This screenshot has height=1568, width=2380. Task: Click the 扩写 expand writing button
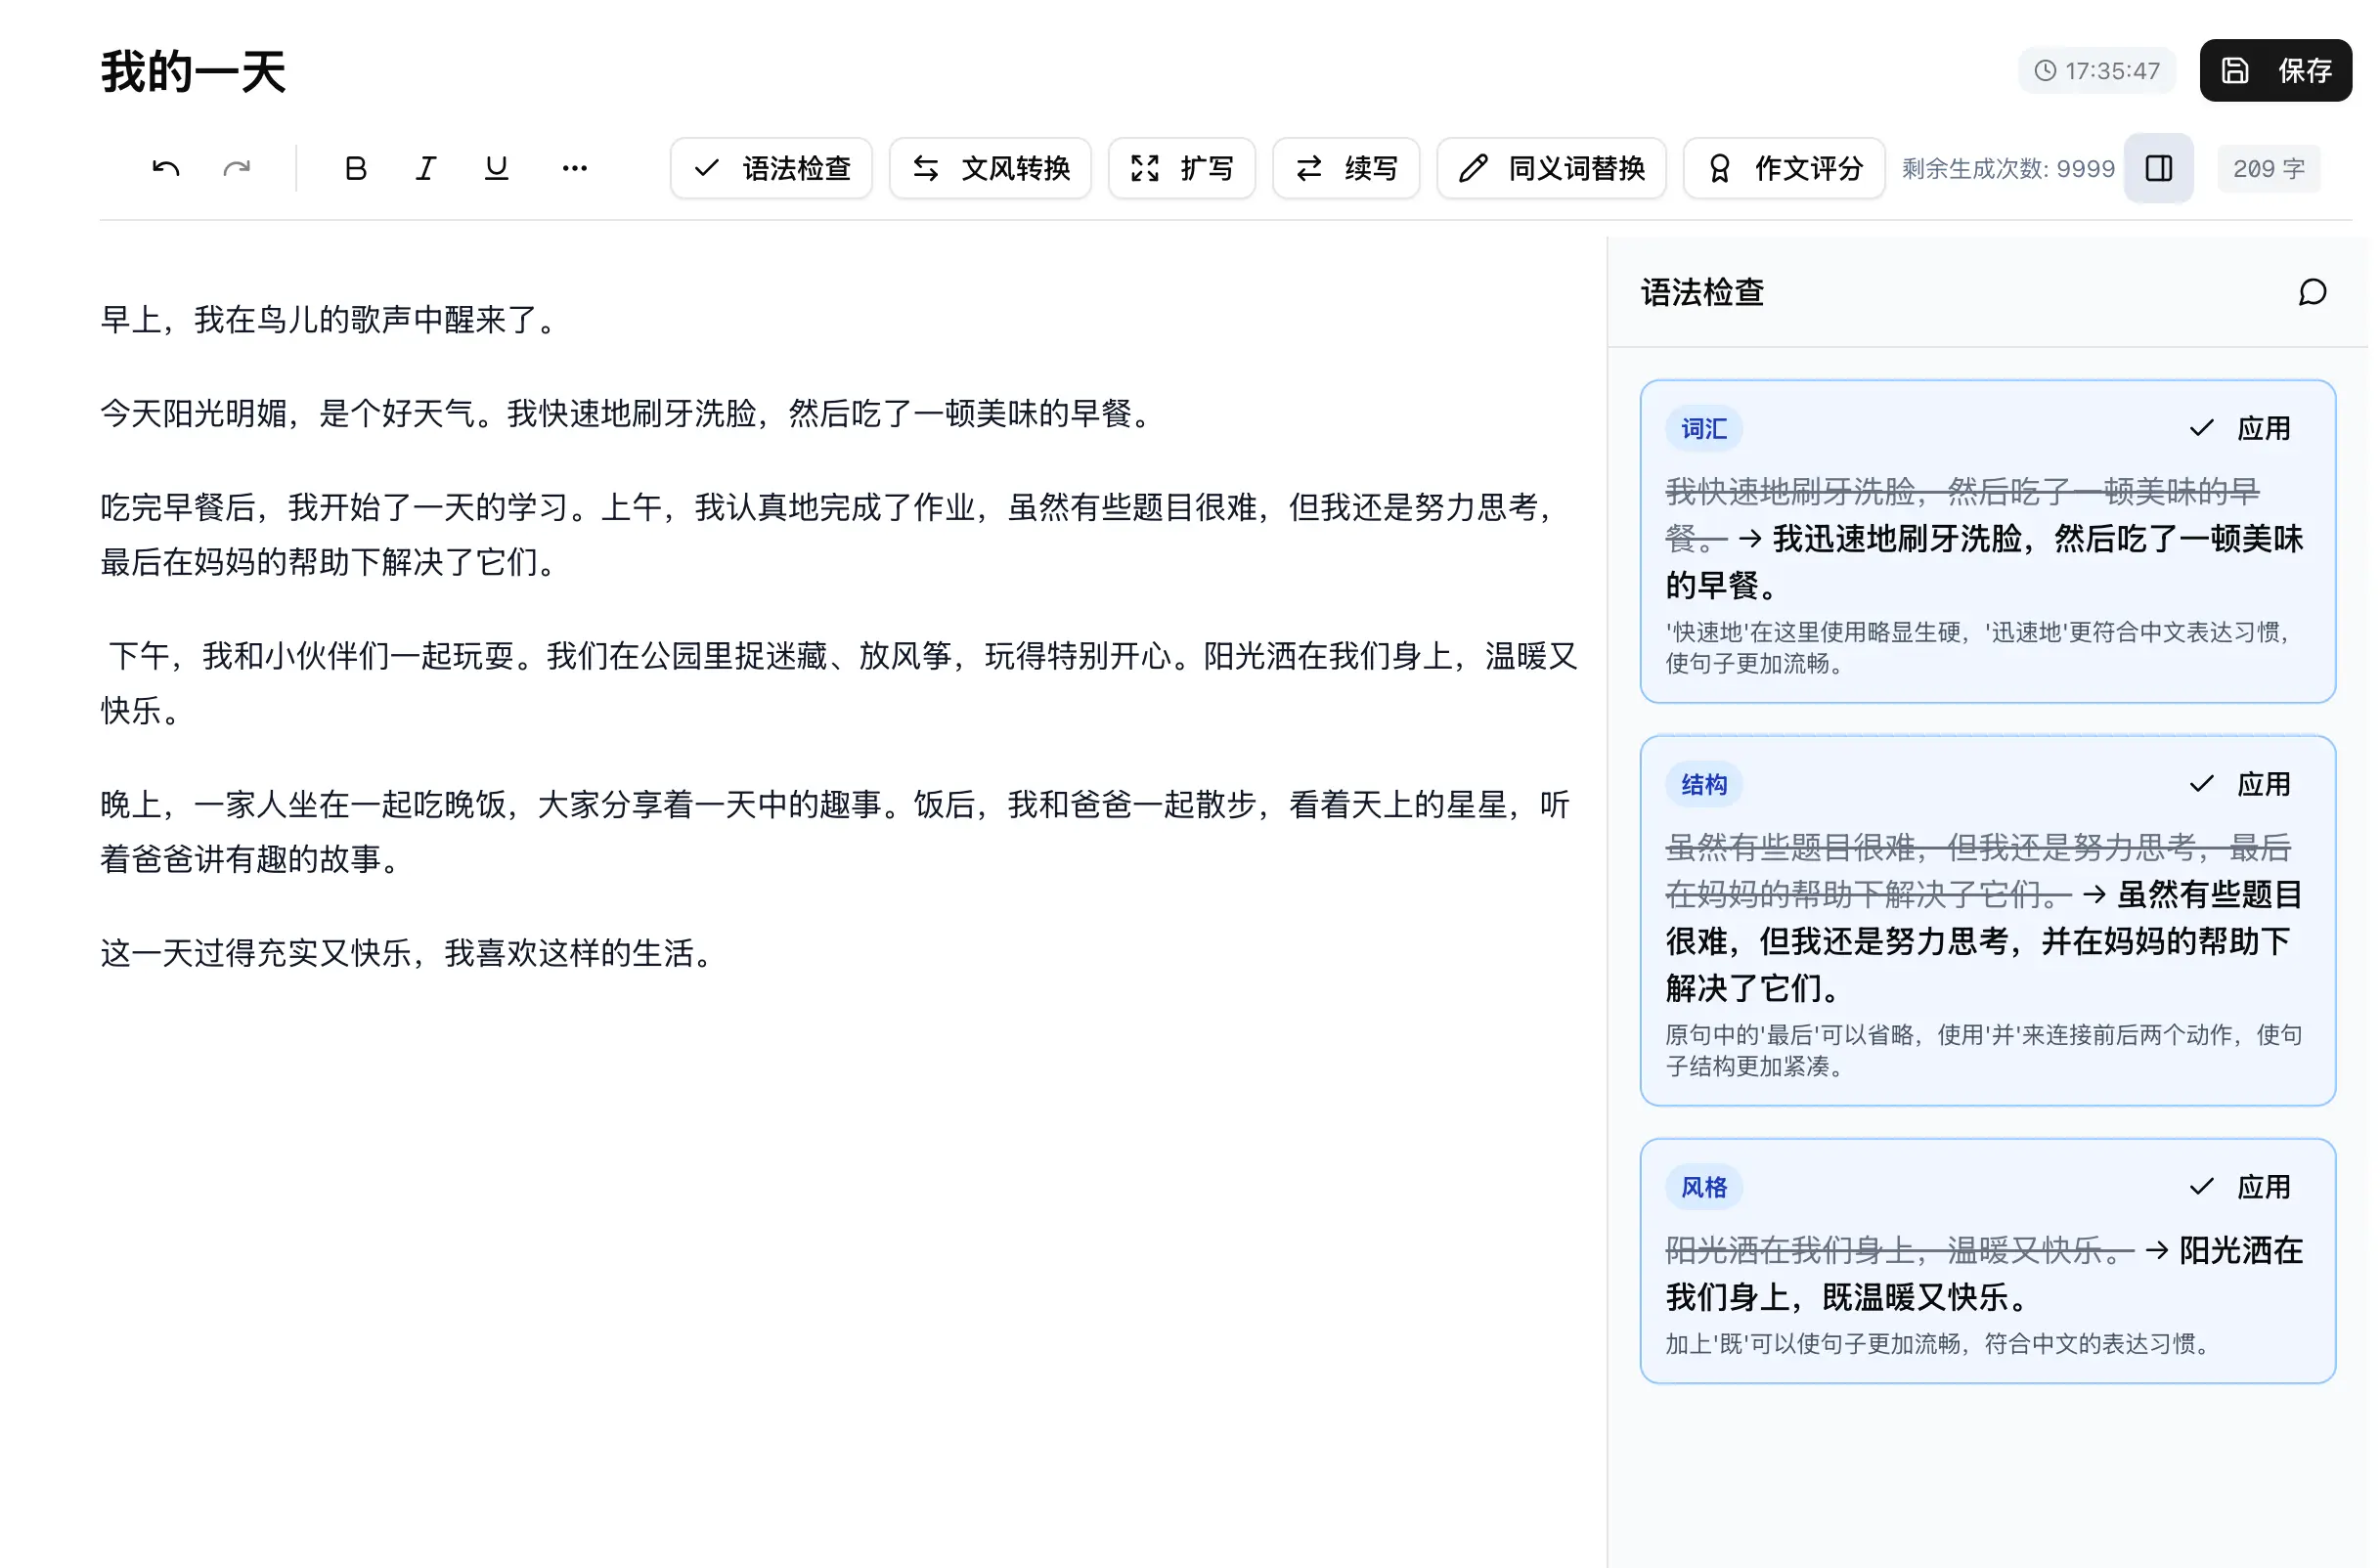pyautogui.click(x=1181, y=168)
